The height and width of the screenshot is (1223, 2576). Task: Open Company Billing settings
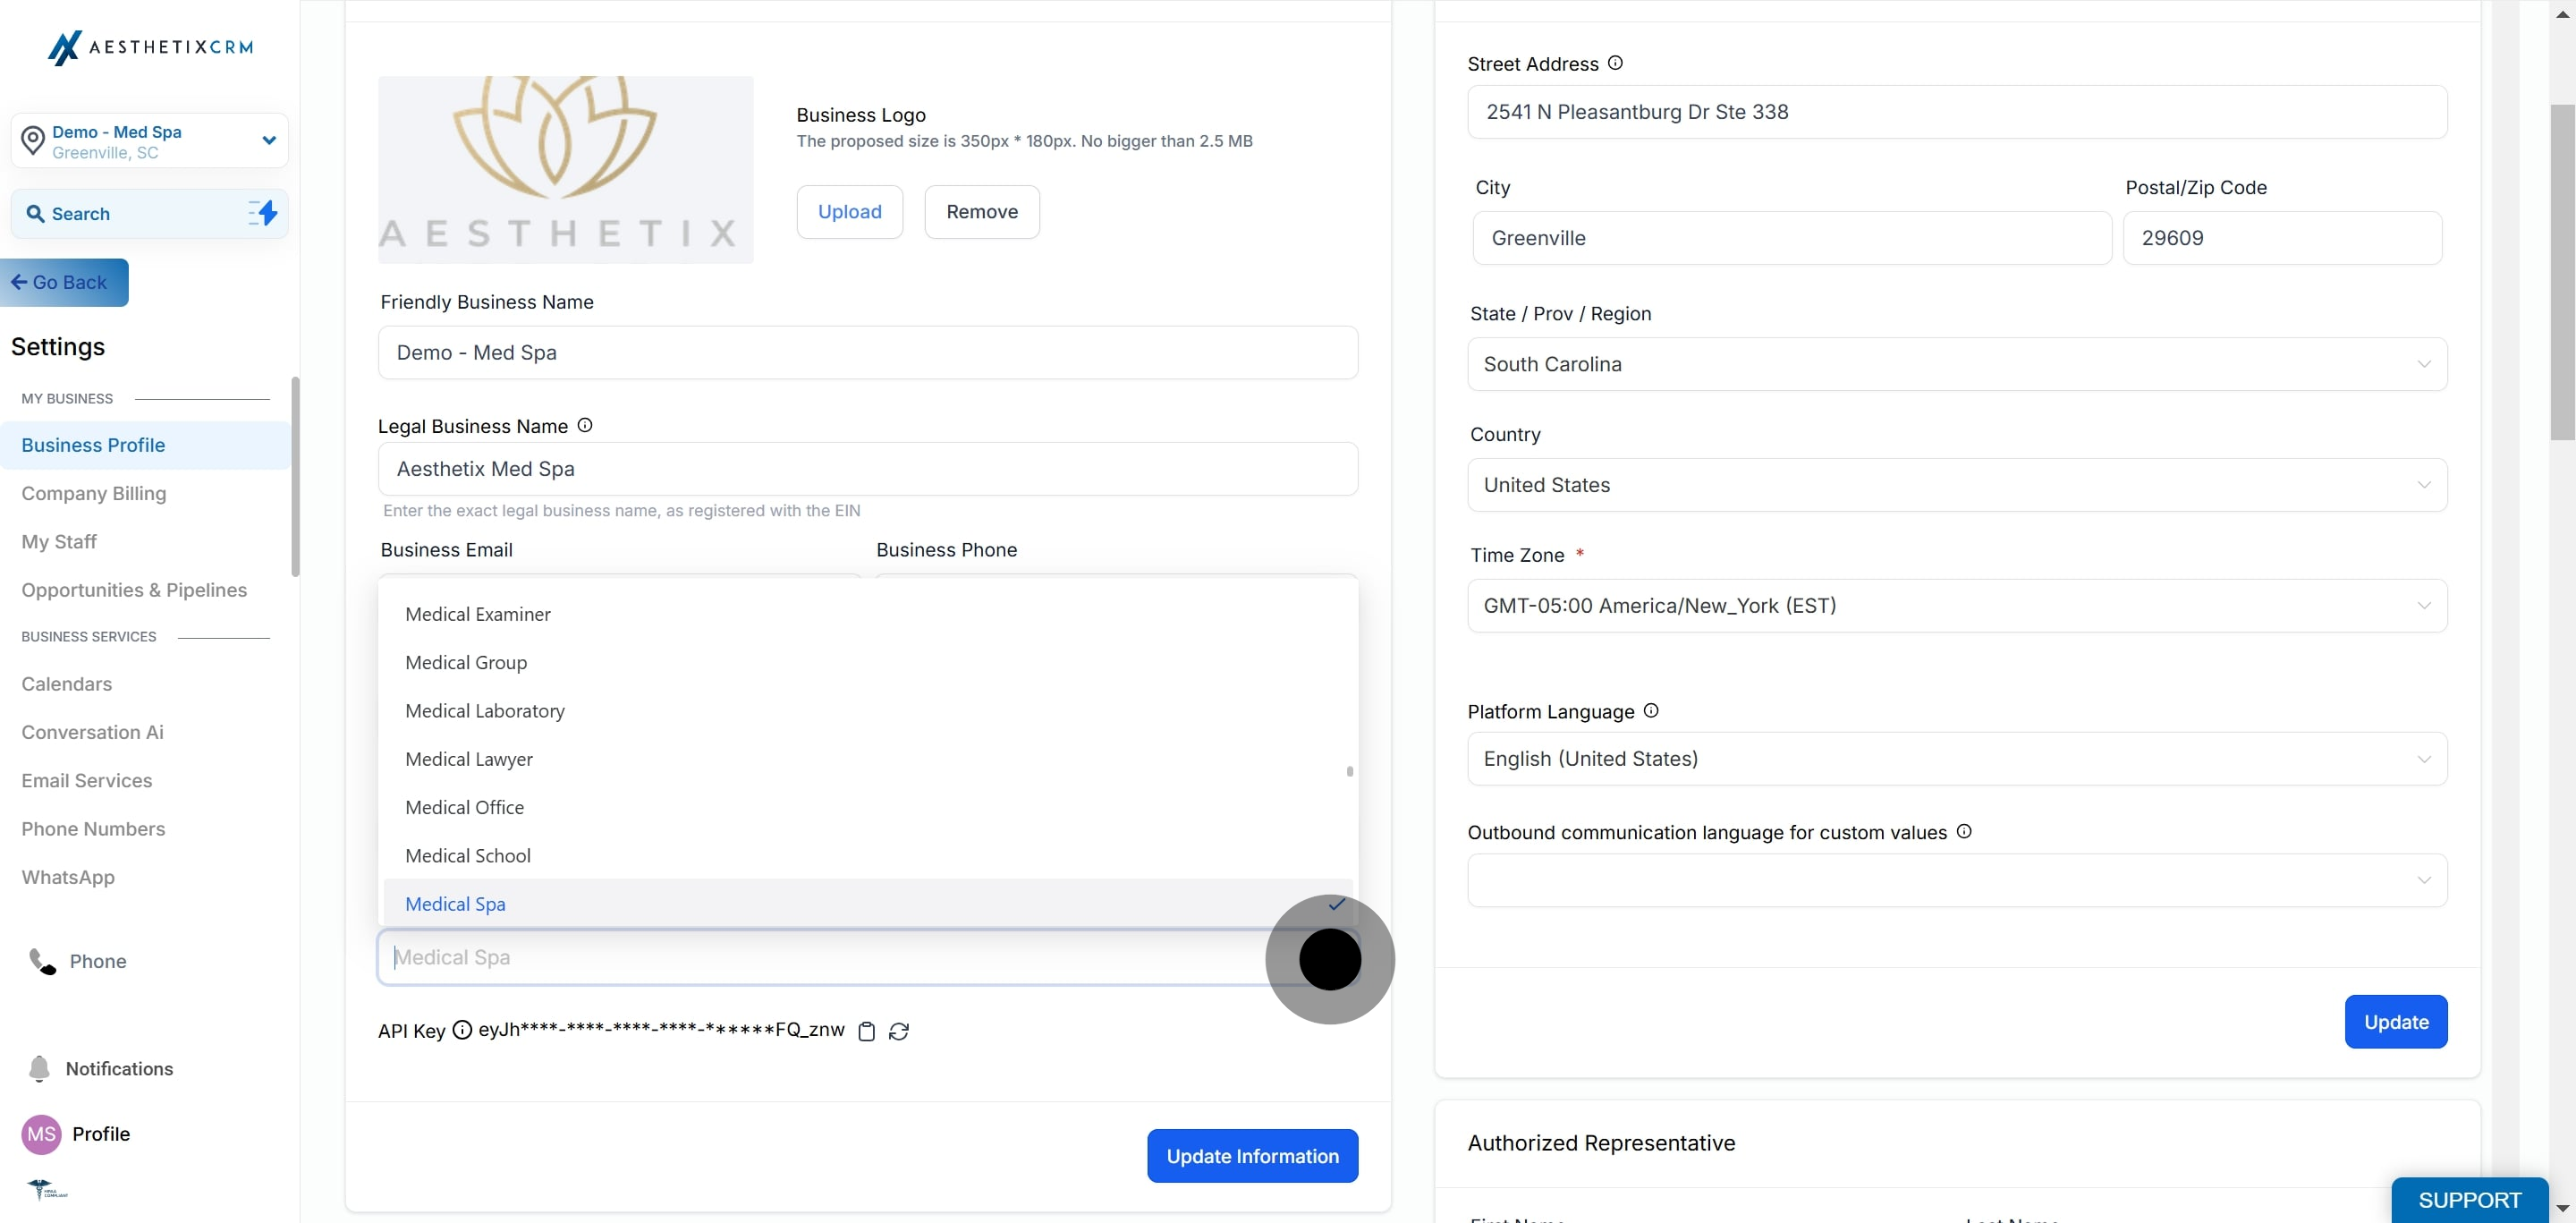tap(94, 493)
